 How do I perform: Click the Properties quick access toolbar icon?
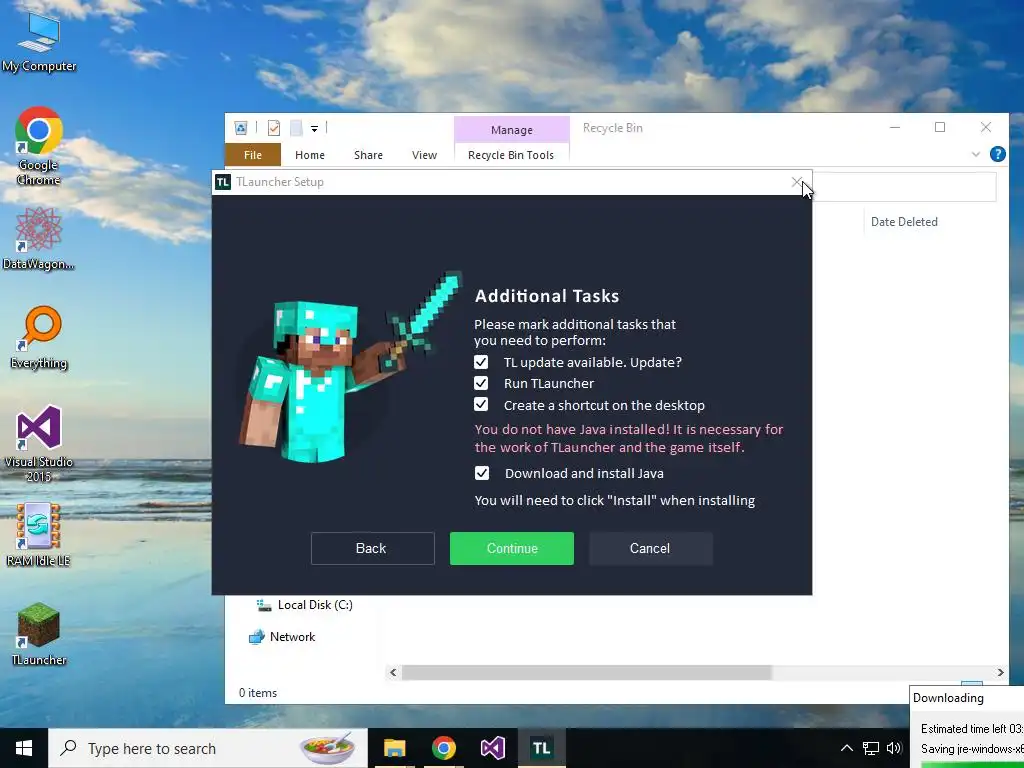click(274, 128)
